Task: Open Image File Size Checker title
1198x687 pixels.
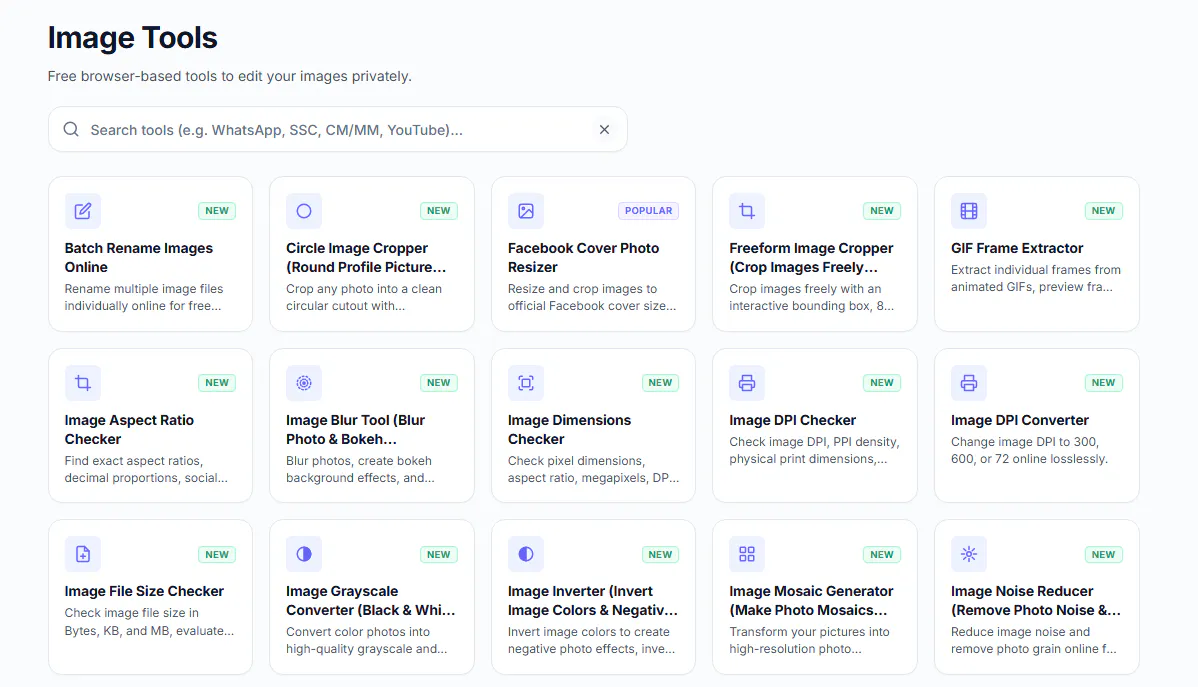Action: (144, 591)
